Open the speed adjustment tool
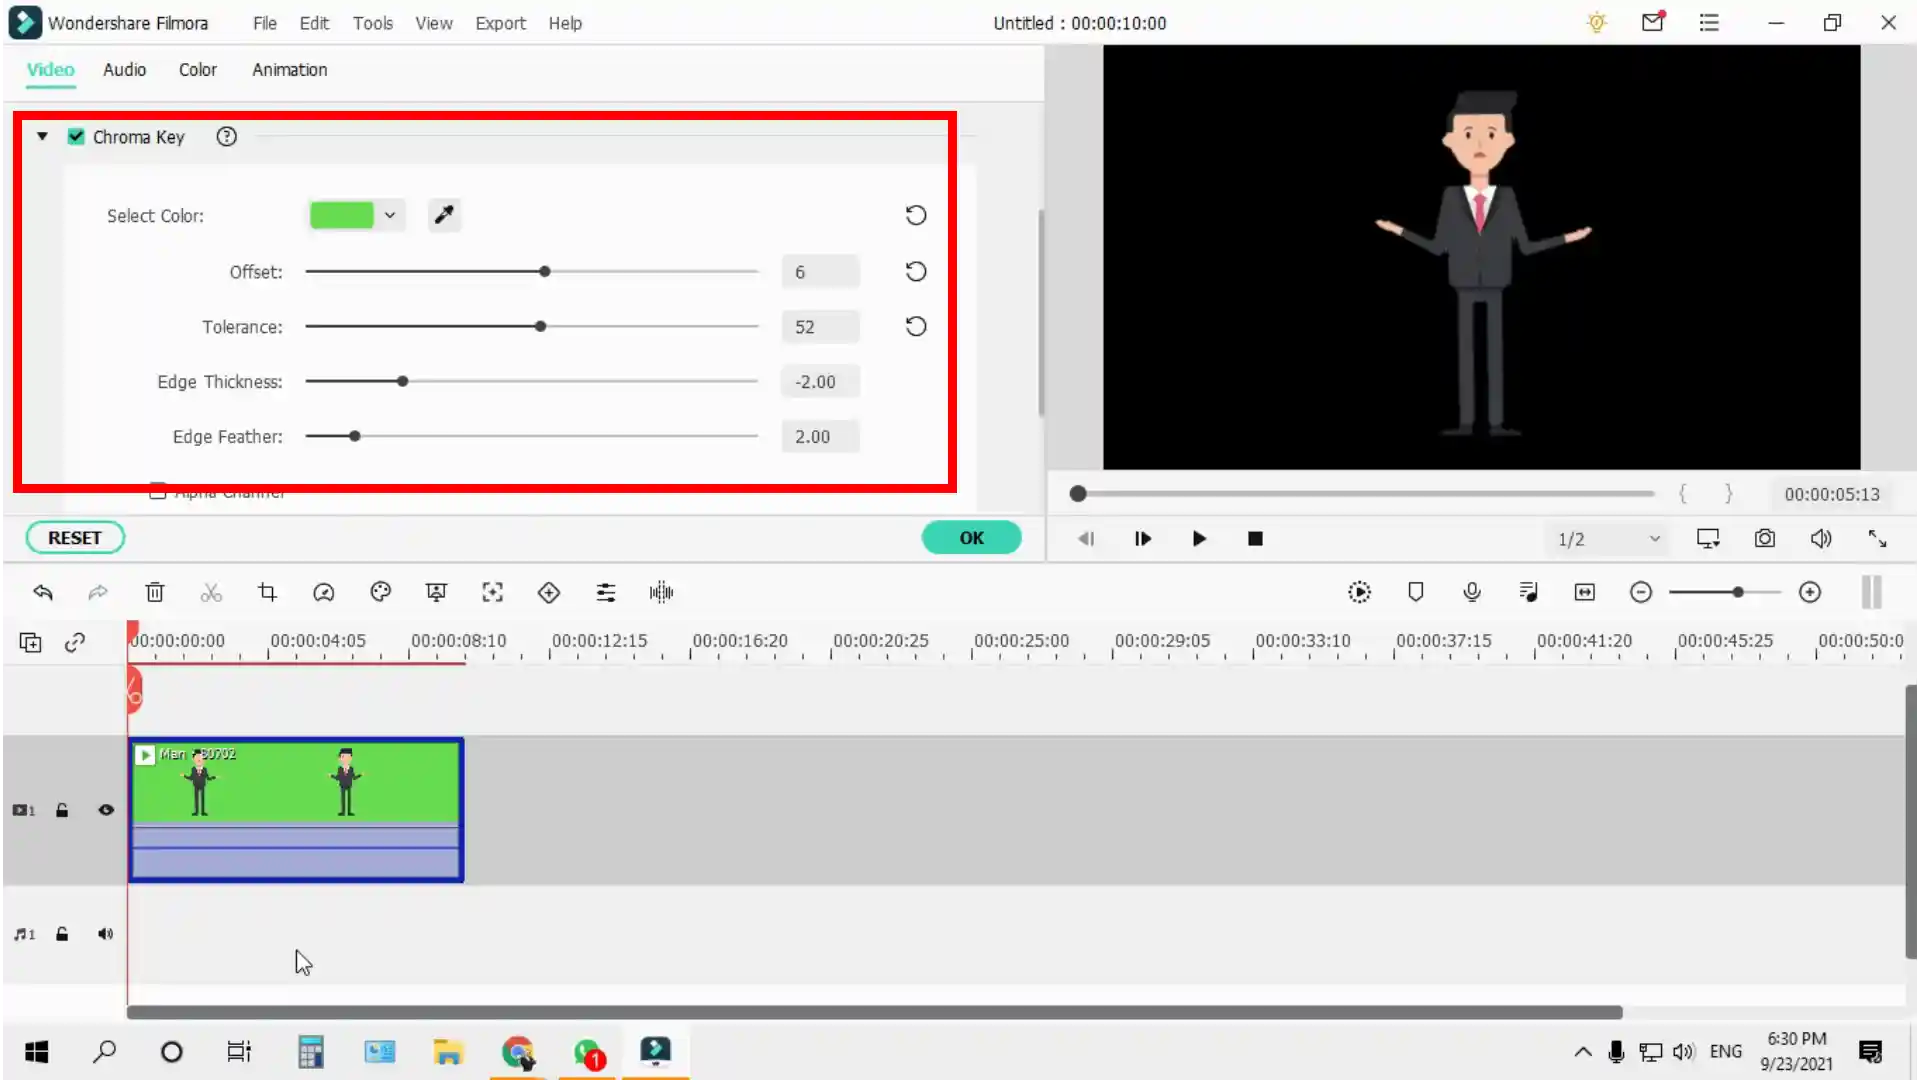Image resolution: width=1920 pixels, height=1080 pixels. [x=323, y=592]
